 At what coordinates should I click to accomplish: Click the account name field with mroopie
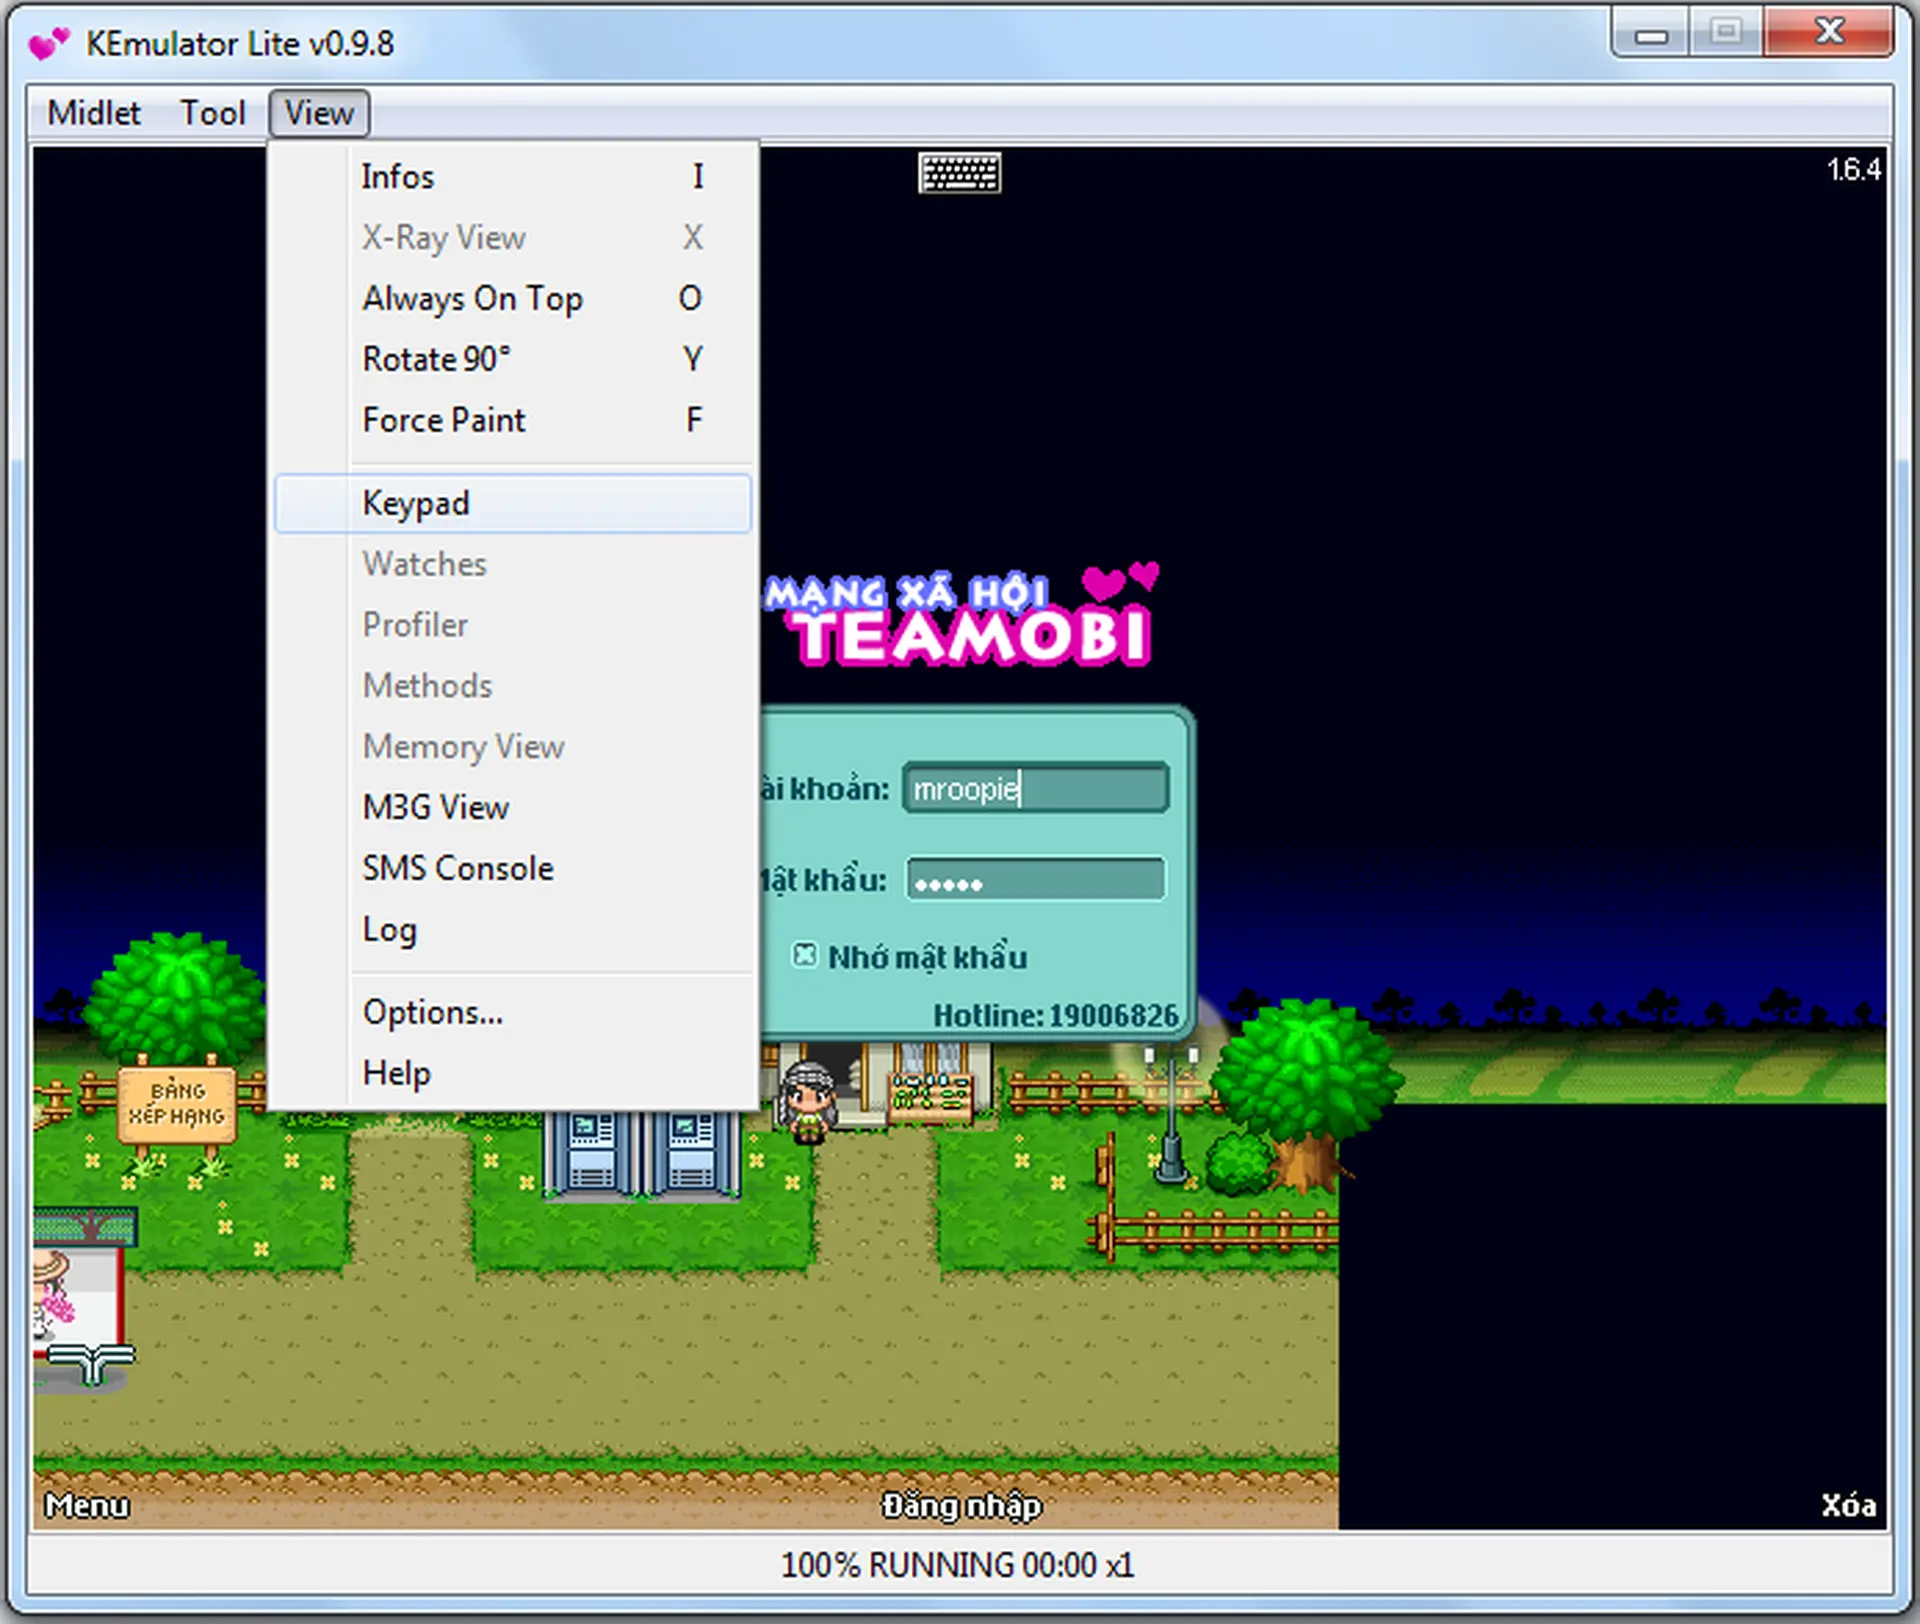(x=1036, y=788)
